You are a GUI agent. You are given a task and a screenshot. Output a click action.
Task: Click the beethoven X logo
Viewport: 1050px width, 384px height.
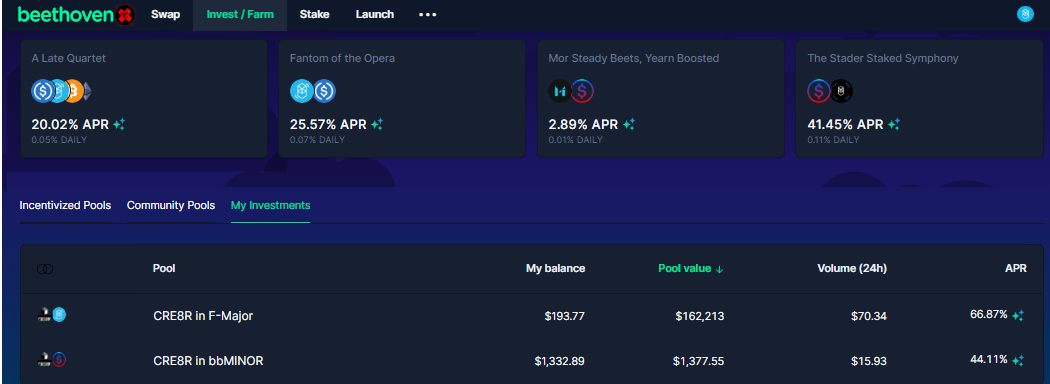pyautogui.click(x=76, y=15)
